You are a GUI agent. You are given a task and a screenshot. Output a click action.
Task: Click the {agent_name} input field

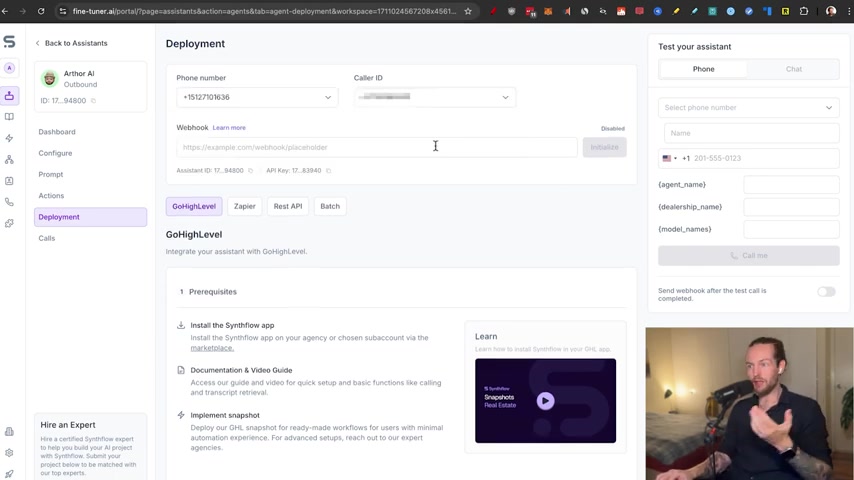pyautogui.click(x=791, y=185)
